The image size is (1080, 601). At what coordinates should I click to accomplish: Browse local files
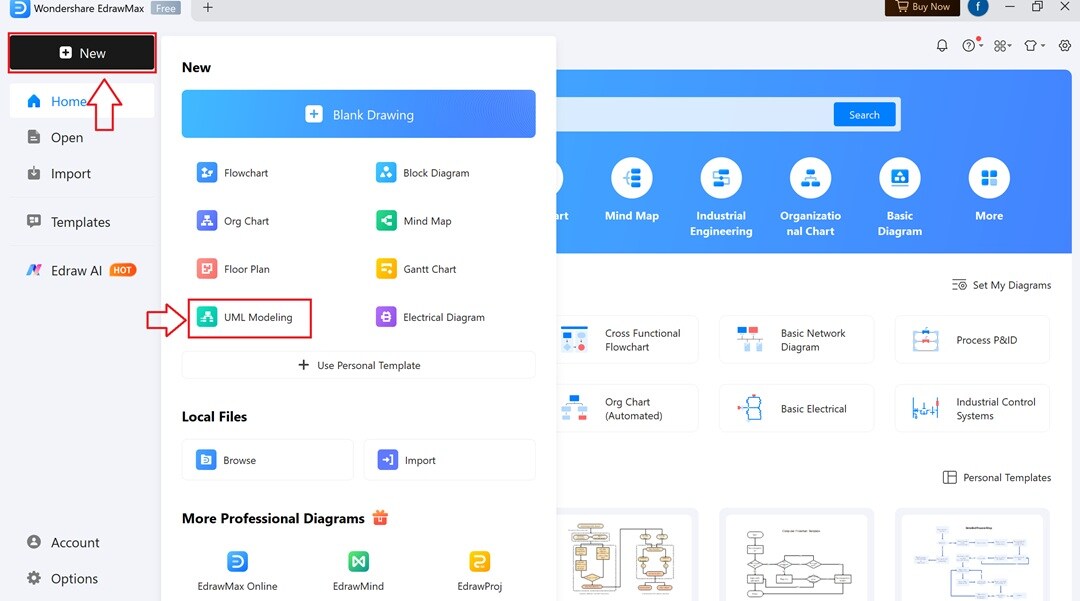click(267, 460)
